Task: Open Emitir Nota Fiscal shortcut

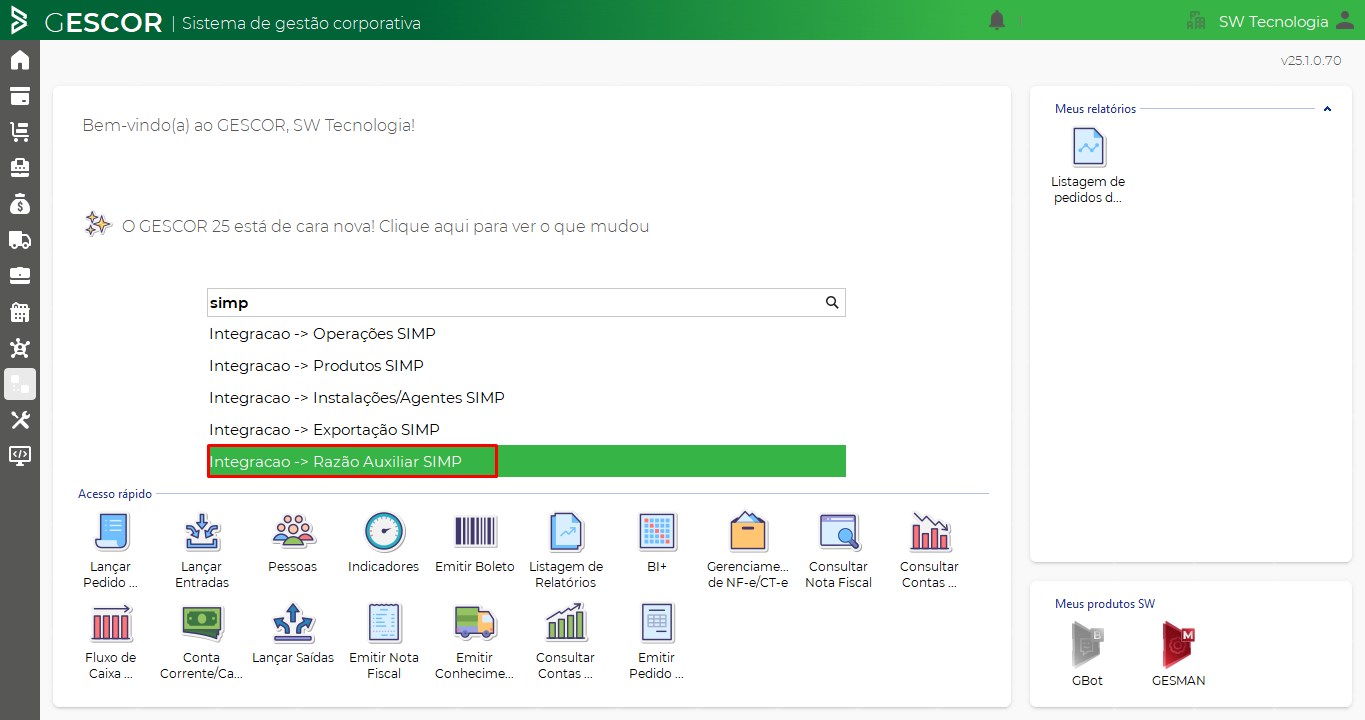Action: pos(384,642)
